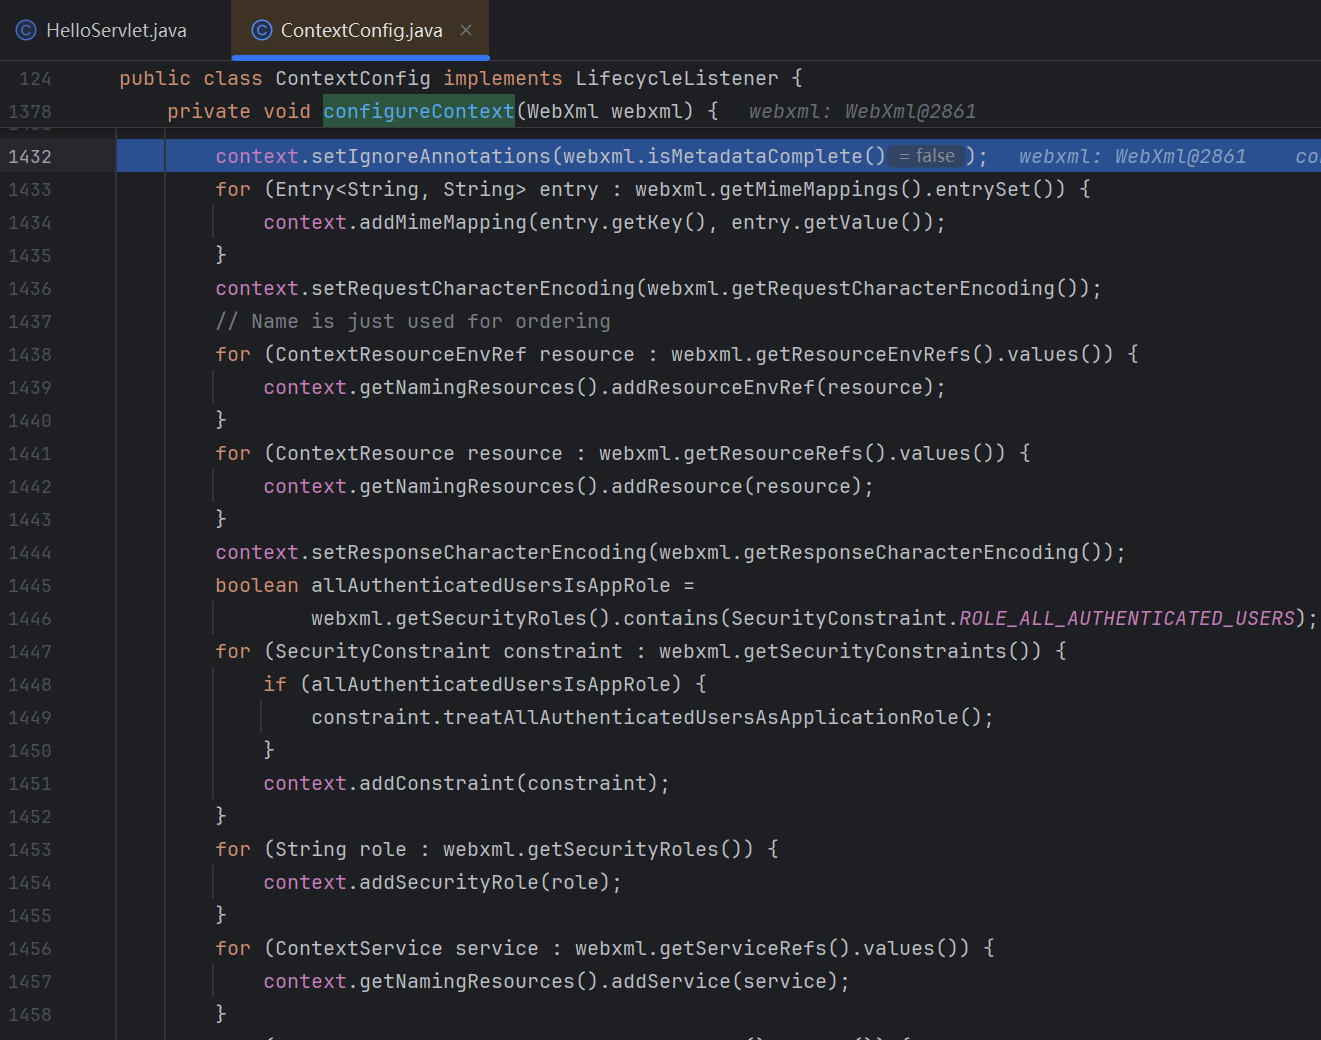
Task: Click the ROLE_ALL_AUTHENTICATED_USERS constant
Action: tap(1126, 618)
